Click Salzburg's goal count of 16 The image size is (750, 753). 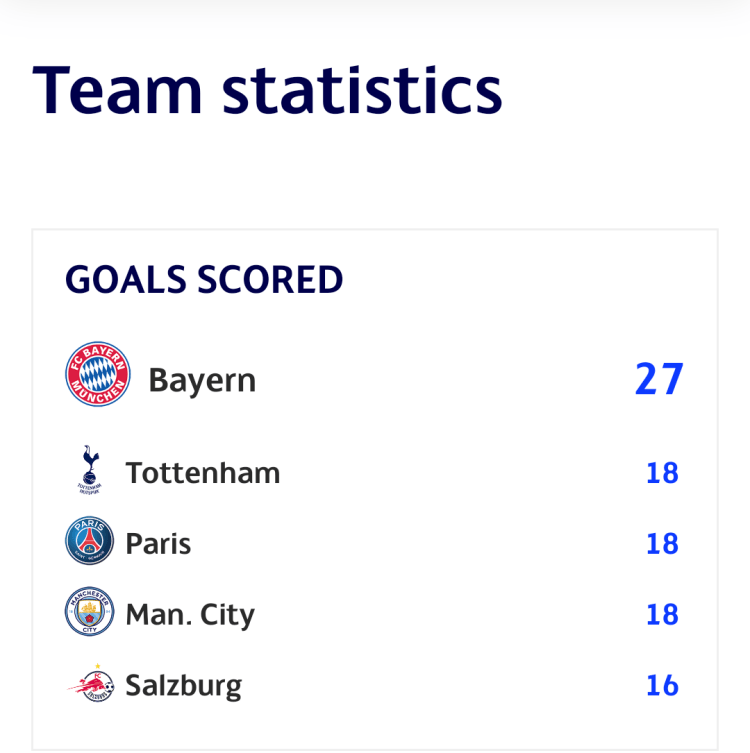(662, 685)
